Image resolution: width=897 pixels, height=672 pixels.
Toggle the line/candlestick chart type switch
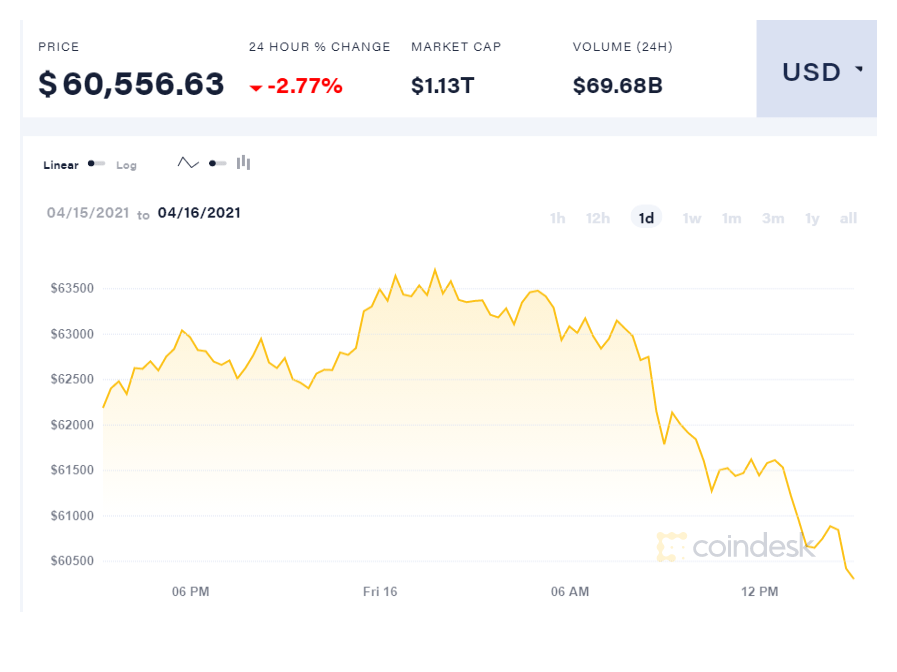tap(217, 164)
